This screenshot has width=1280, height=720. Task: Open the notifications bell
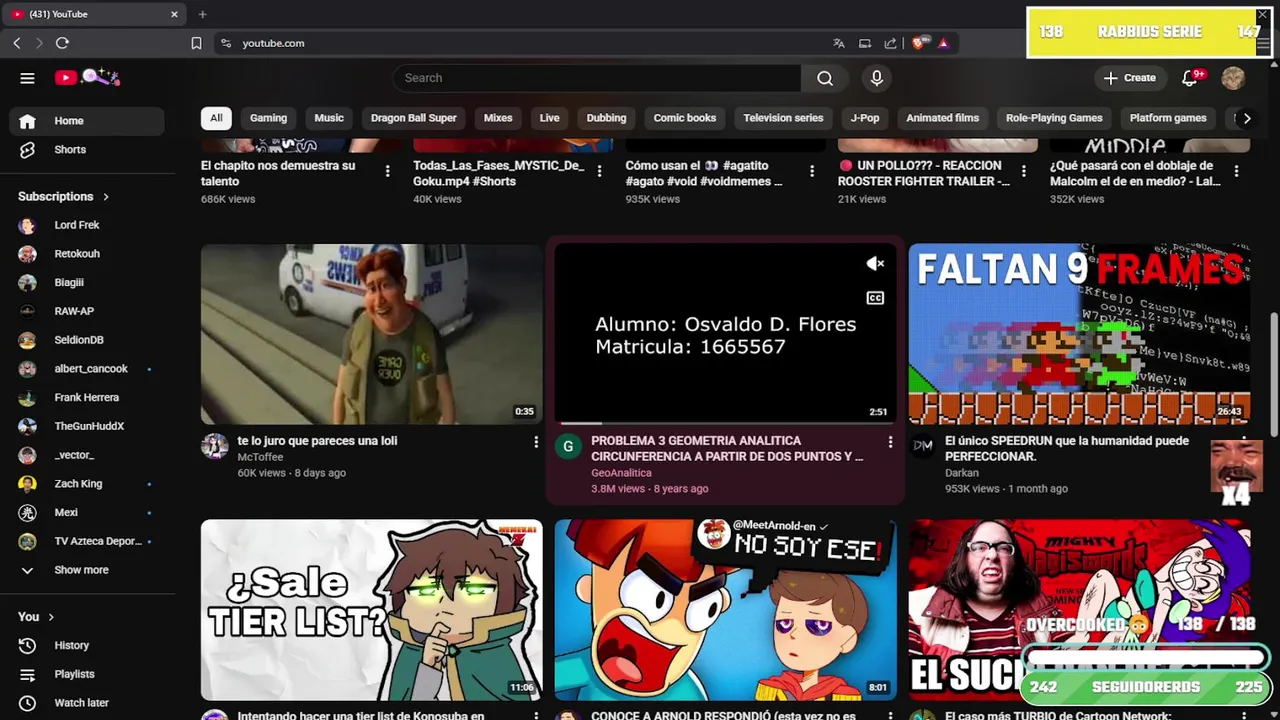[x=1190, y=78]
